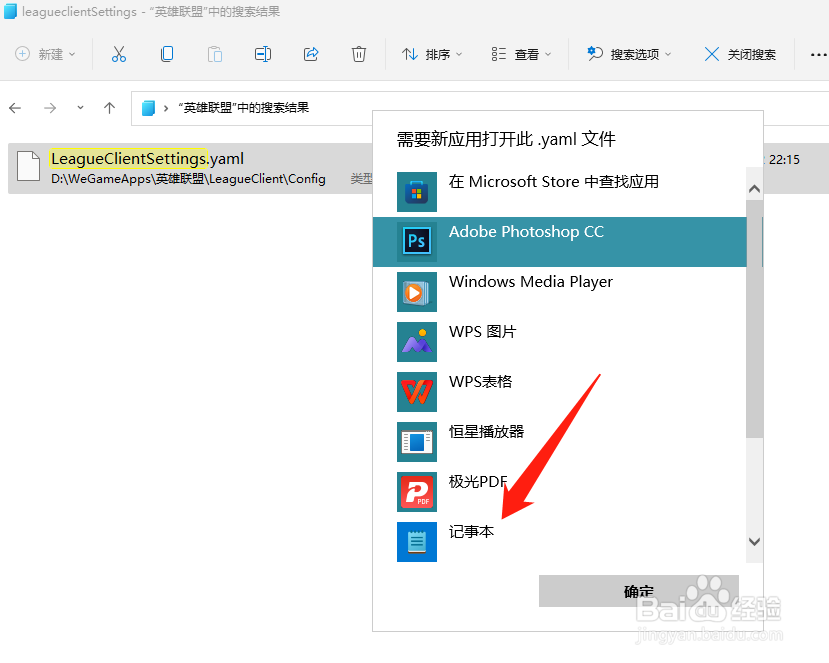Click the app list scrollbar thumb

point(754,319)
